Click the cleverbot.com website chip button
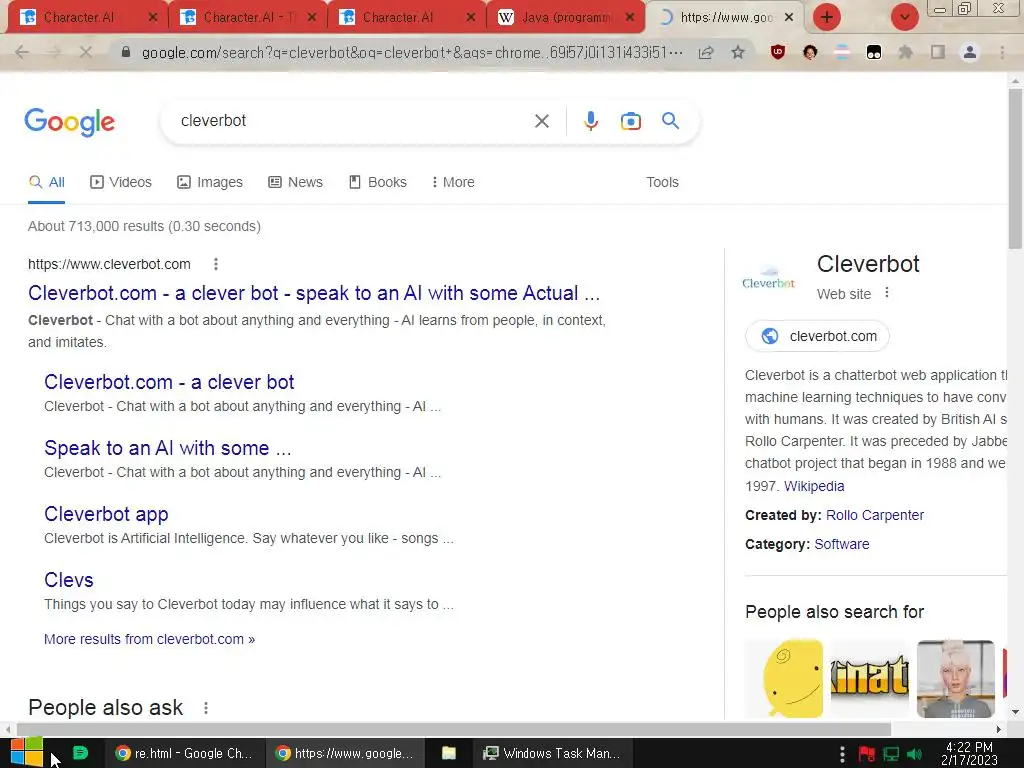The height and width of the screenshot is (768, 1024). (817, 336)
